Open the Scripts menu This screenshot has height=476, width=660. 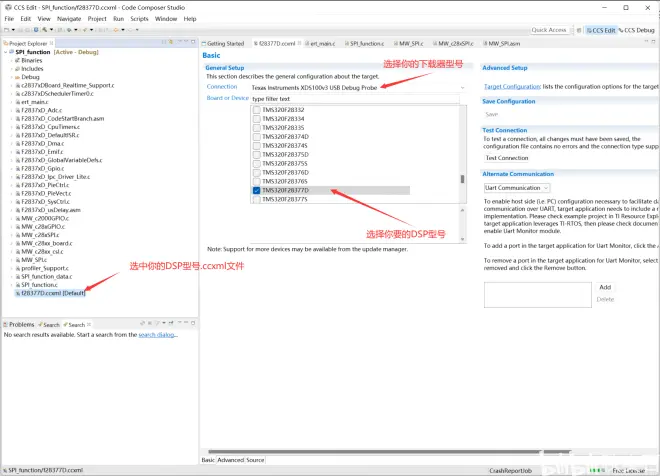[x=139, y=19]
